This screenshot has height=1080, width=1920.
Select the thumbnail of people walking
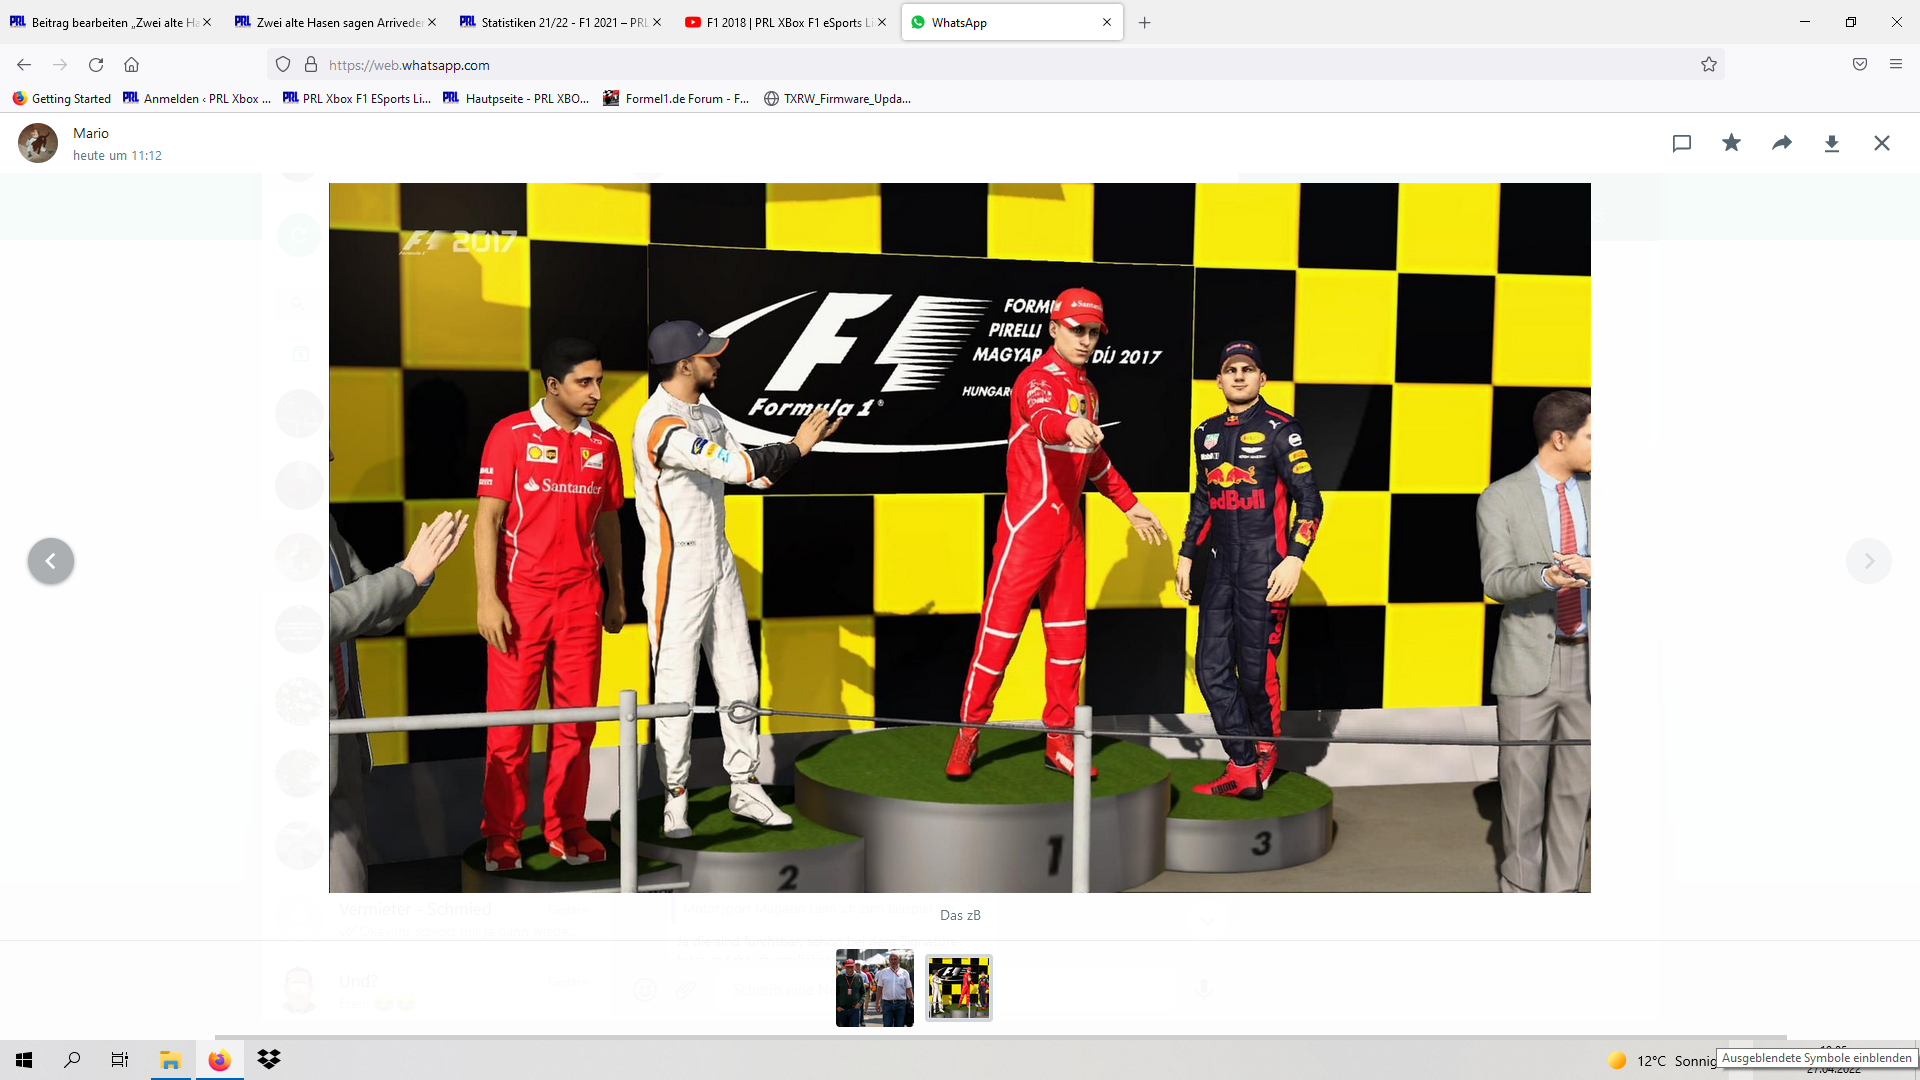tap(875, 988)
